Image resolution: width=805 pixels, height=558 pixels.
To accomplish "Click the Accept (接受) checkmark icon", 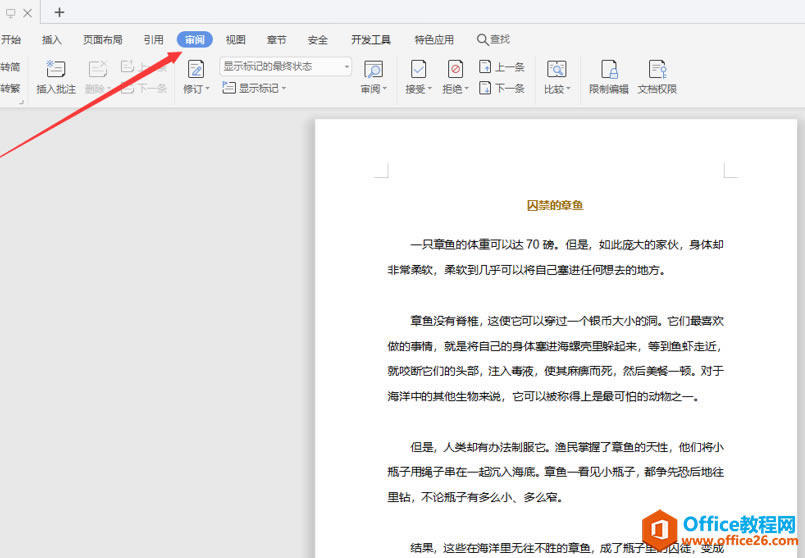I will coord(418,69).
